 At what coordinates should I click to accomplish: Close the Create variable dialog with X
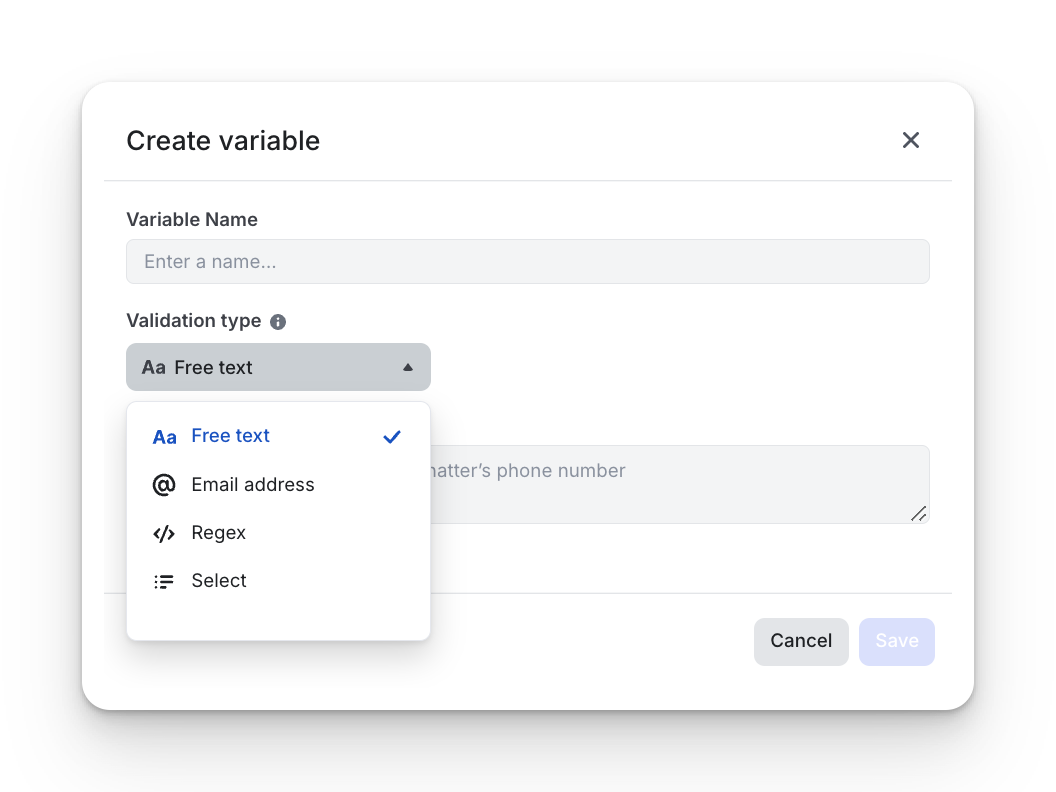click(911, 140)
